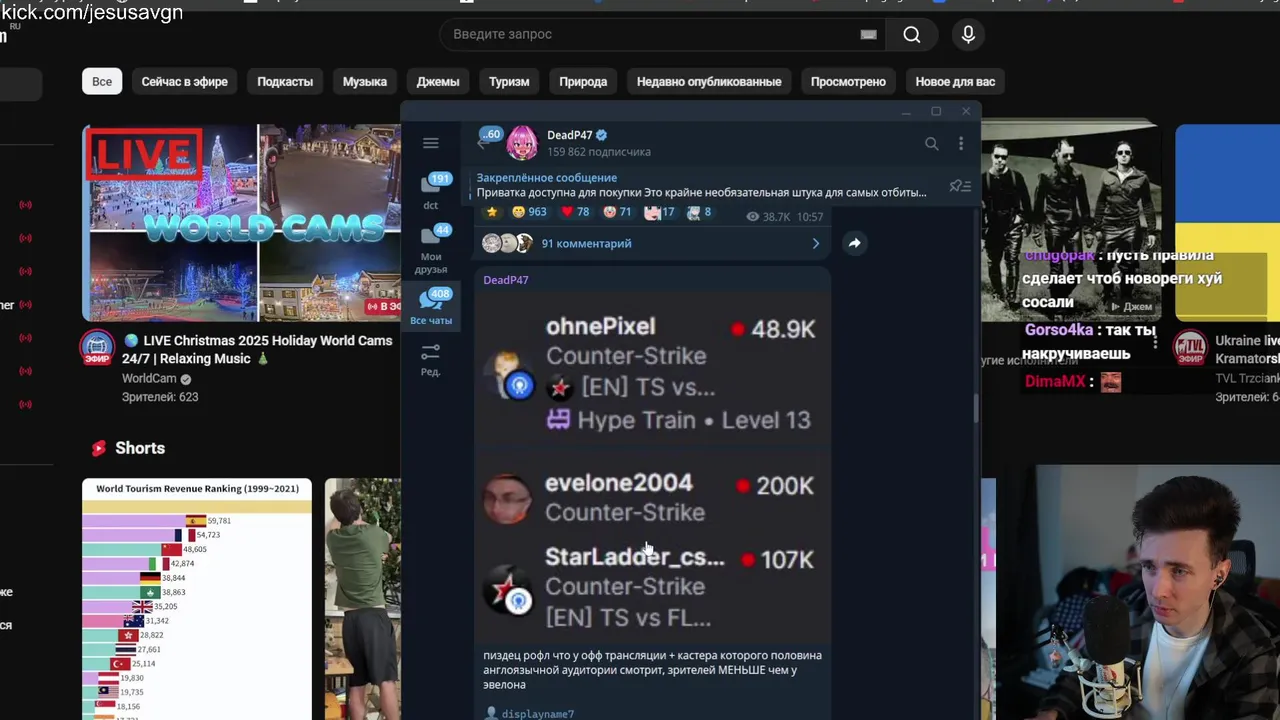Open the WorldCam channel name link
Image resolution: width=1280 pixels, height=720 pixels.
point(149,379)
